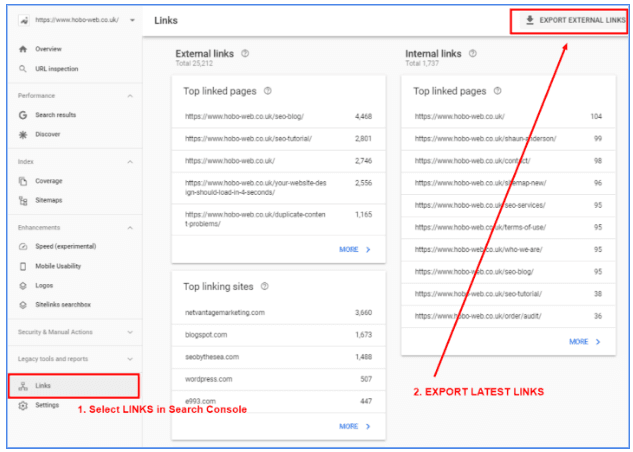The width and height of the screenshot is (633, 452).
Task: Click MORE link under Top linking sites
Action: coord(349,426)
